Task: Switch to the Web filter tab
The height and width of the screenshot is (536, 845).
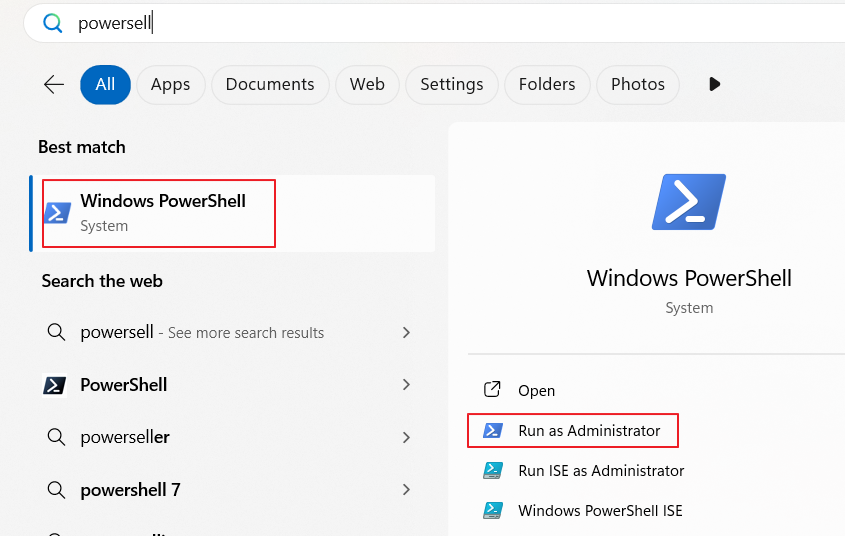Action: (x=367, y=85)
